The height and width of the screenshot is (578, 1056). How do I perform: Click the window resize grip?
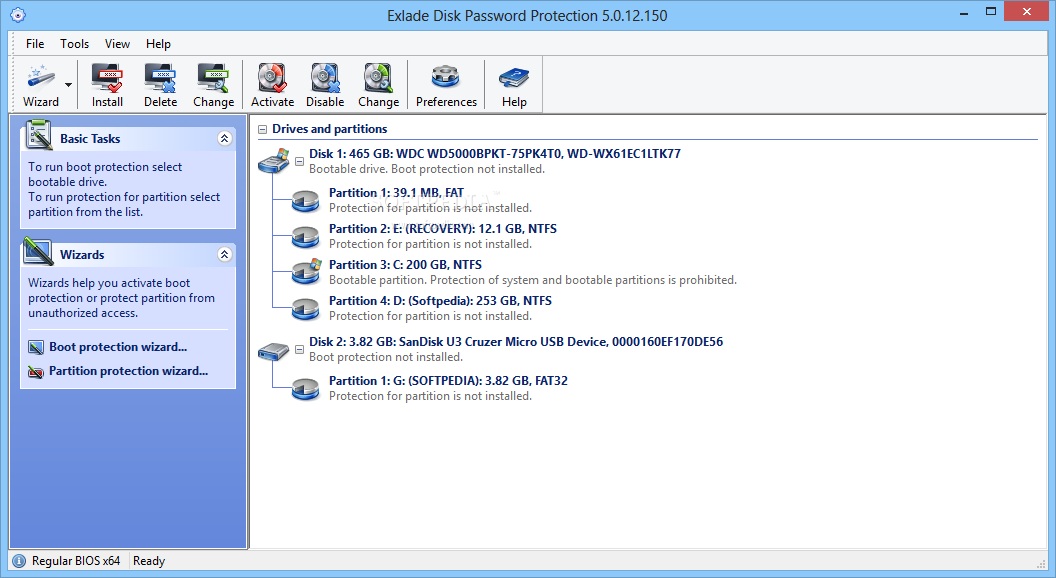[x=1041, y=563]
